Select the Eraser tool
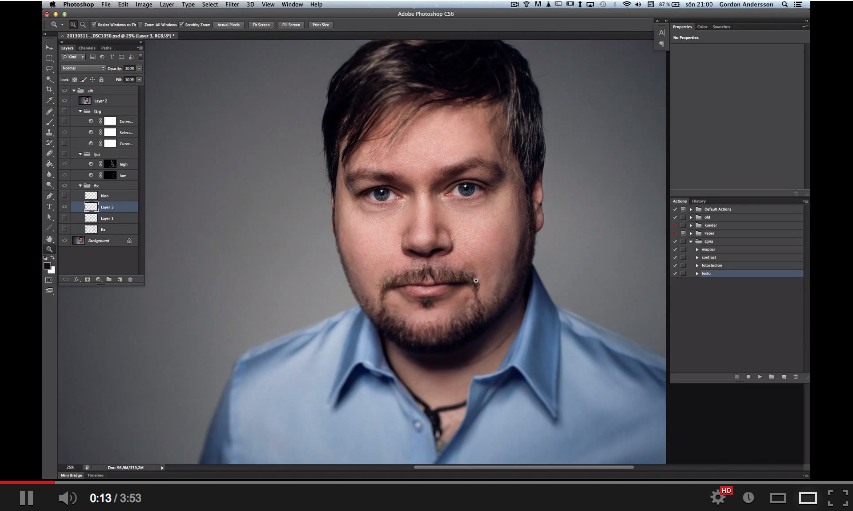Viewport: 853px width, 511px height. coord(50,153)
